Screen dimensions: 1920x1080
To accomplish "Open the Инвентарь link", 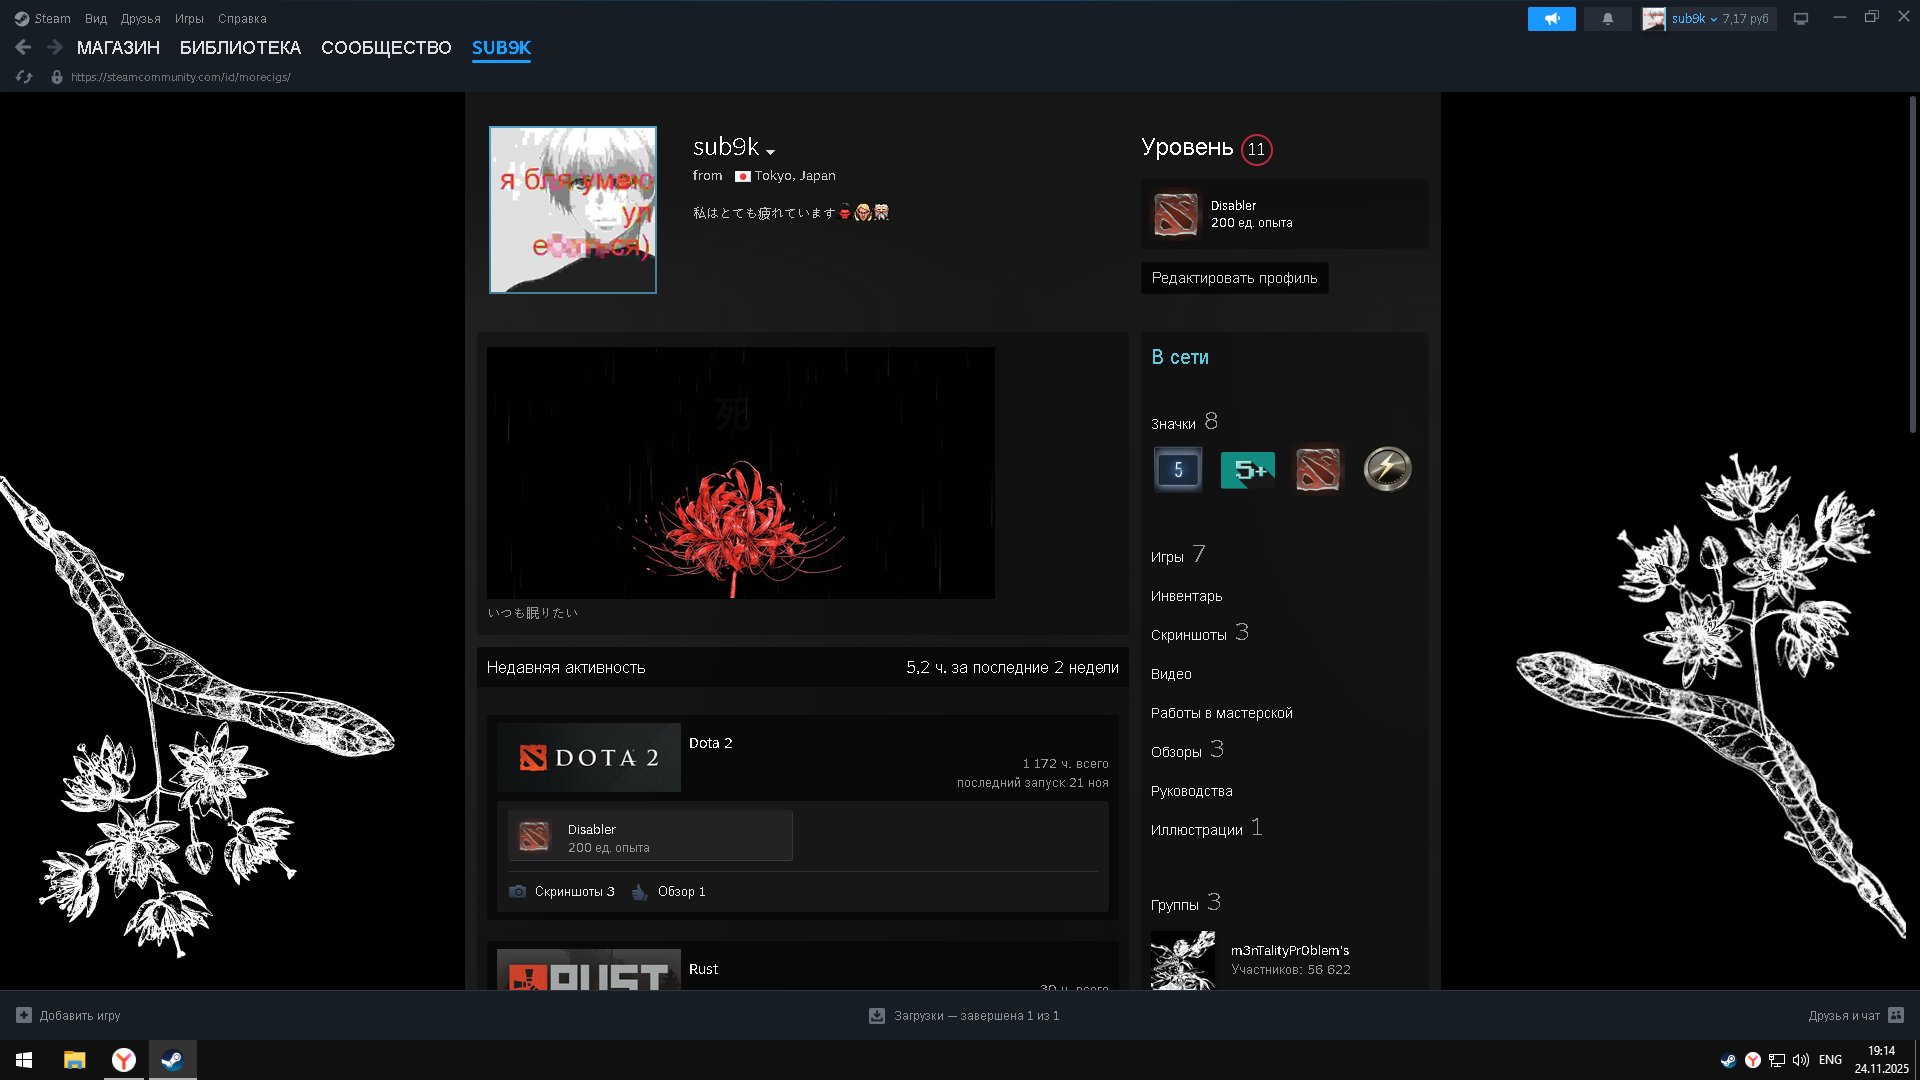I will click(1186, 596).
